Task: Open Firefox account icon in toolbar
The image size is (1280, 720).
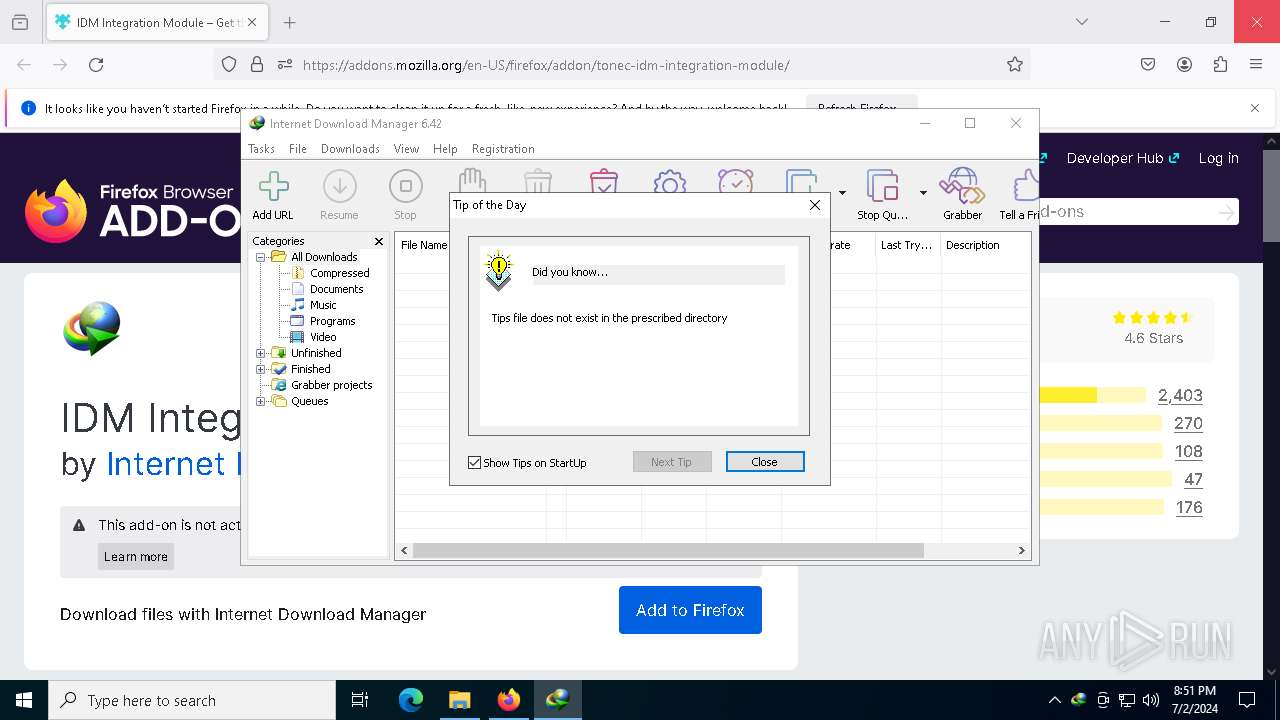Action: click(1184, 65)
